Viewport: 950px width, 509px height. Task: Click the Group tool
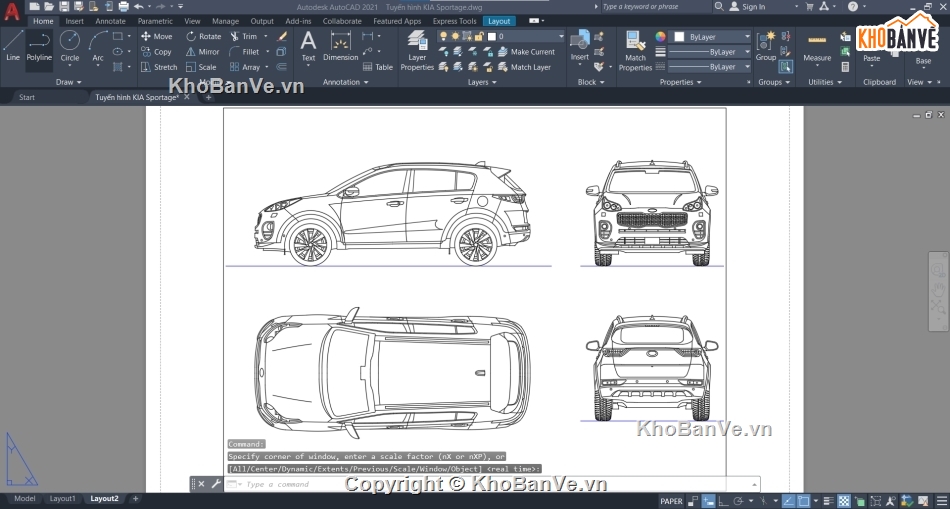pos(766,47)
